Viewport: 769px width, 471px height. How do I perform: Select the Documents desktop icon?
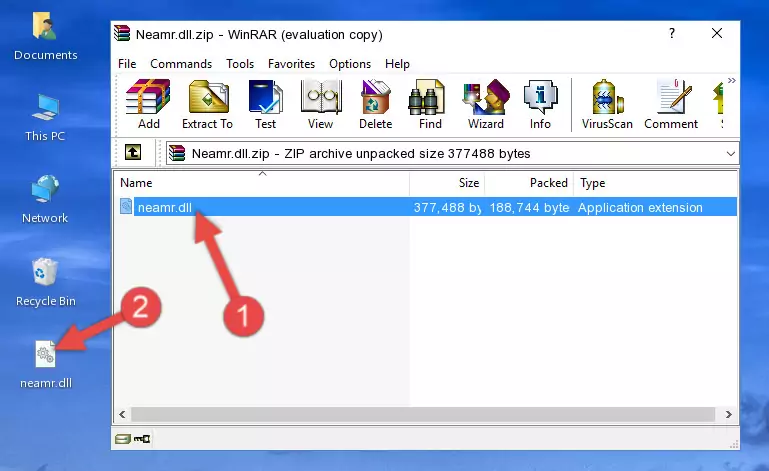click(x=46, y=37)
